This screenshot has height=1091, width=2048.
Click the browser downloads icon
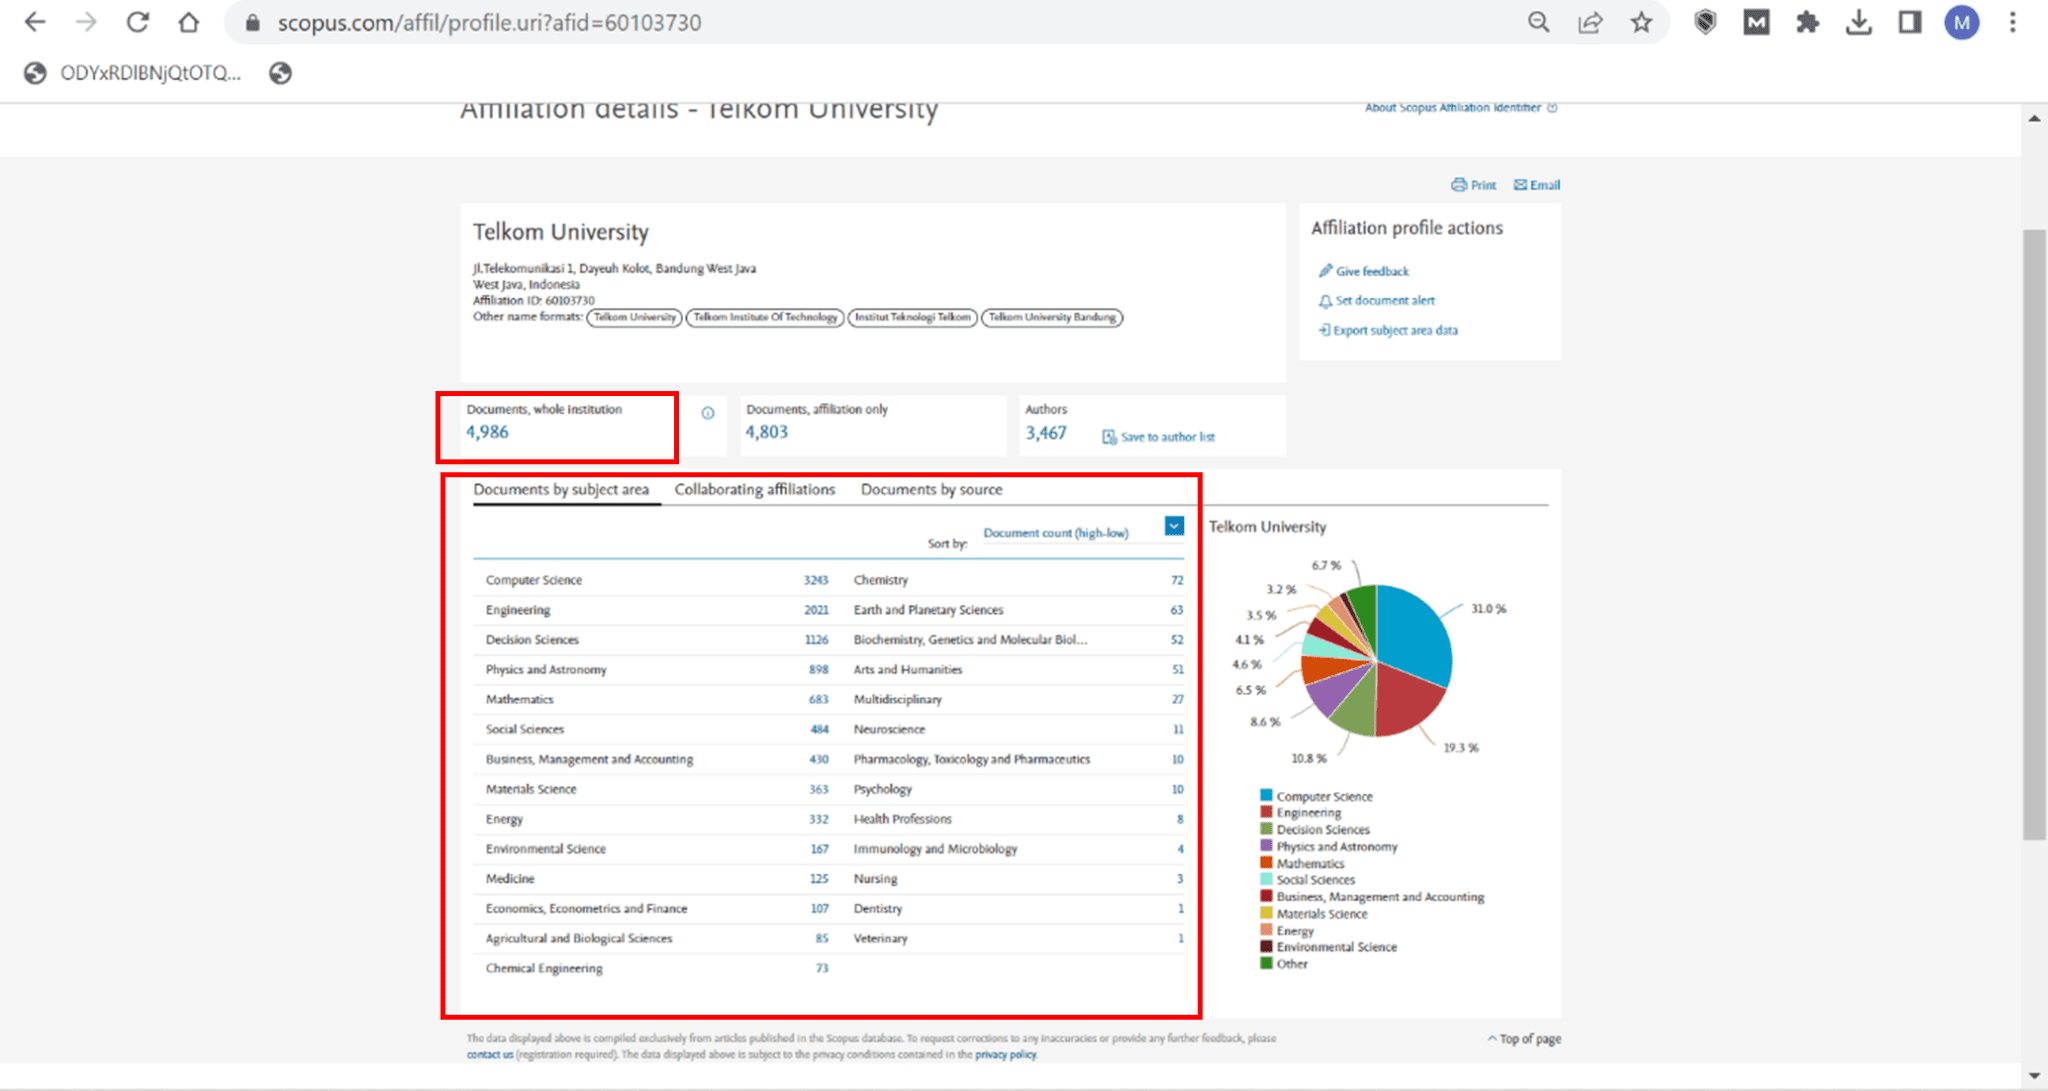pos(1858,22)
